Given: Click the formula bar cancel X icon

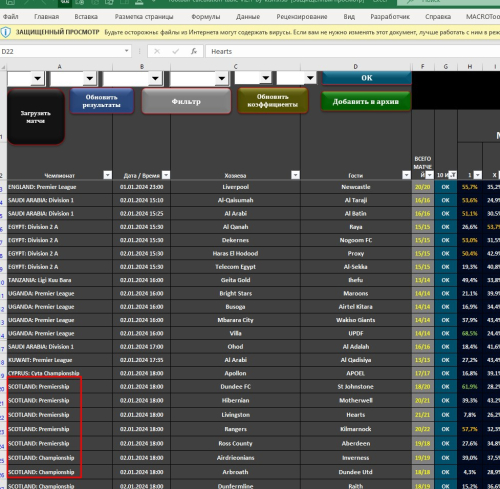Looking at the screenshot, I should pyautogui.click(x=157, y=51).
